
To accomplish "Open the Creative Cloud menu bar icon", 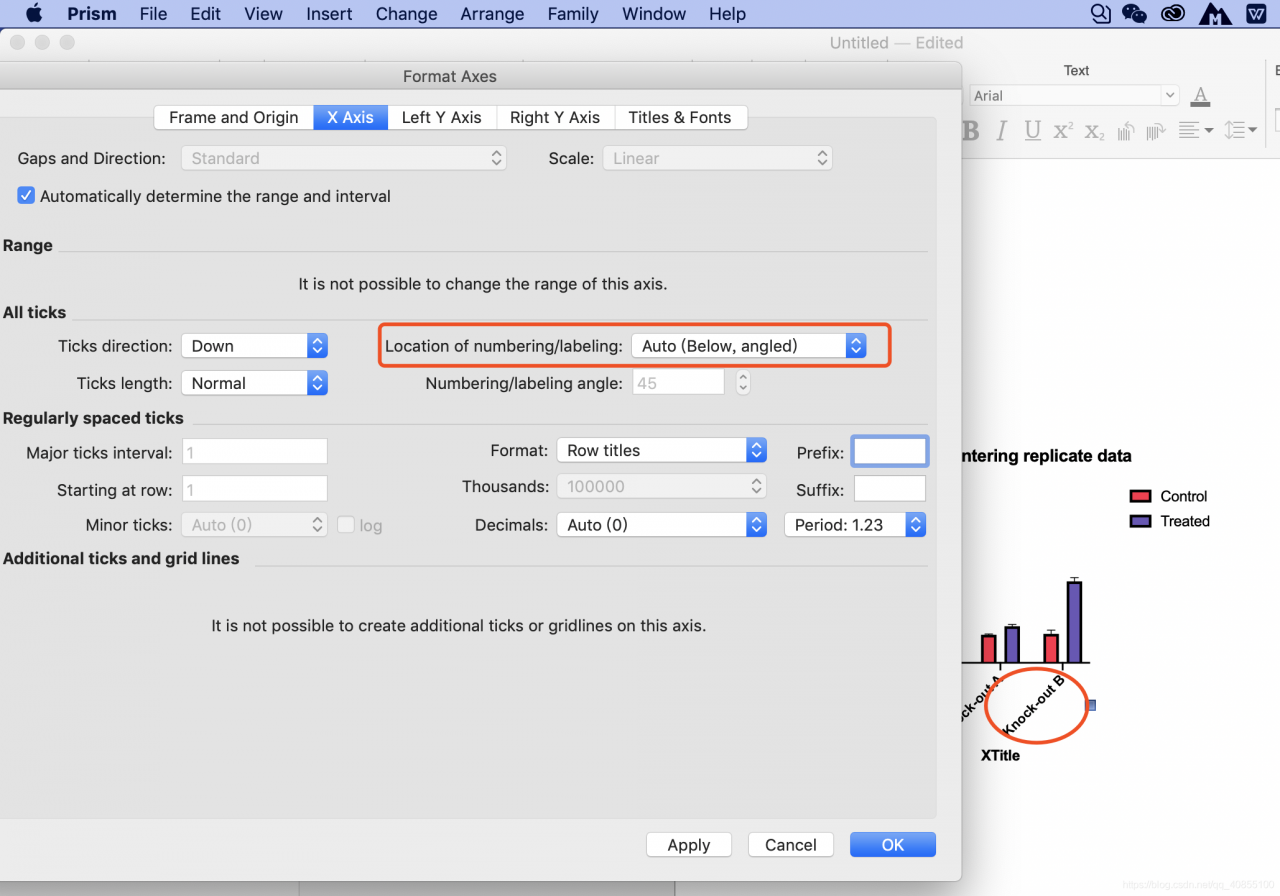I will coord(1172,14).
